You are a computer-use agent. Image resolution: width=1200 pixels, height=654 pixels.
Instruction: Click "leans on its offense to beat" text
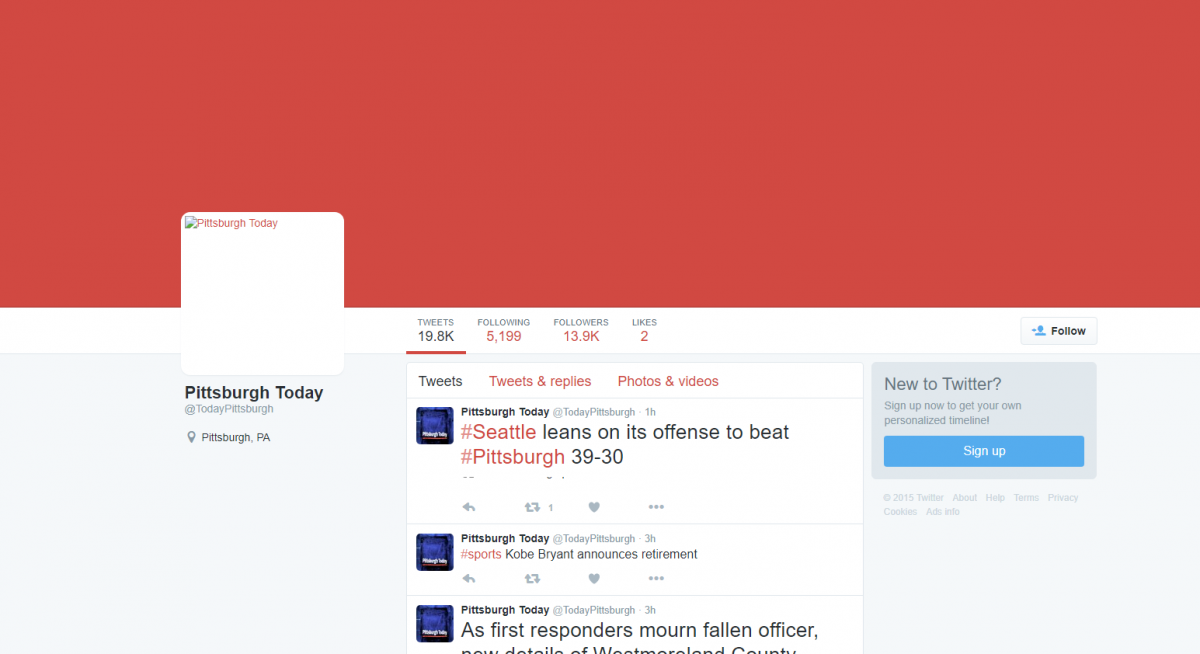point(666,432)
